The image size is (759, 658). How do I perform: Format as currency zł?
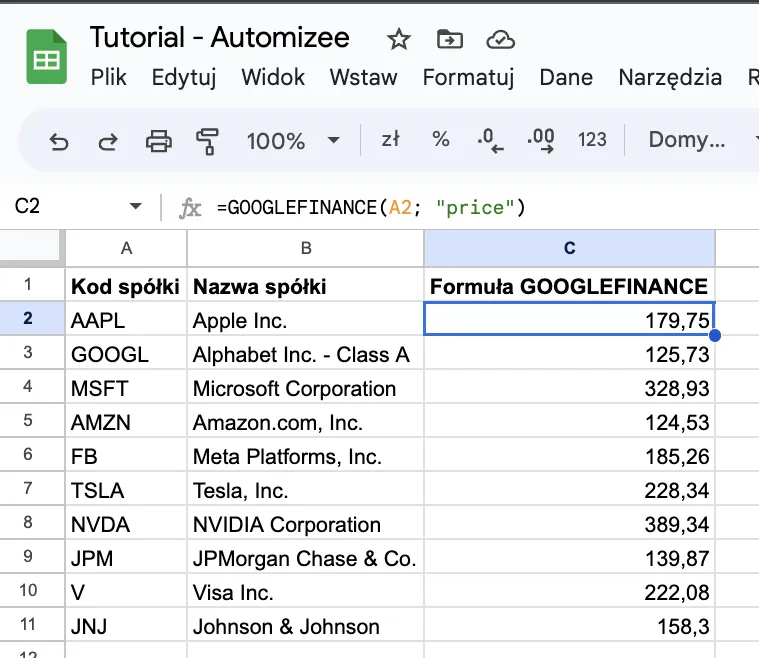(391, 139)
